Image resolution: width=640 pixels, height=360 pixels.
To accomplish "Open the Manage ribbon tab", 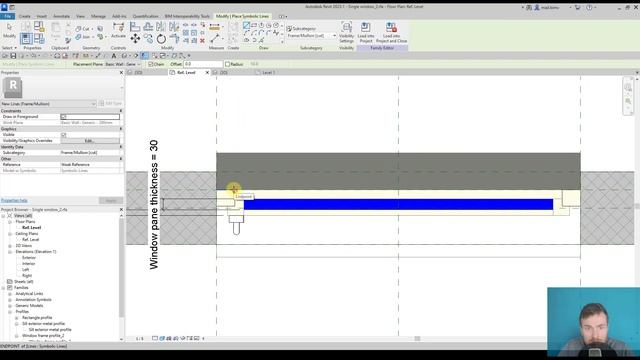I will [x=98, y=16].
